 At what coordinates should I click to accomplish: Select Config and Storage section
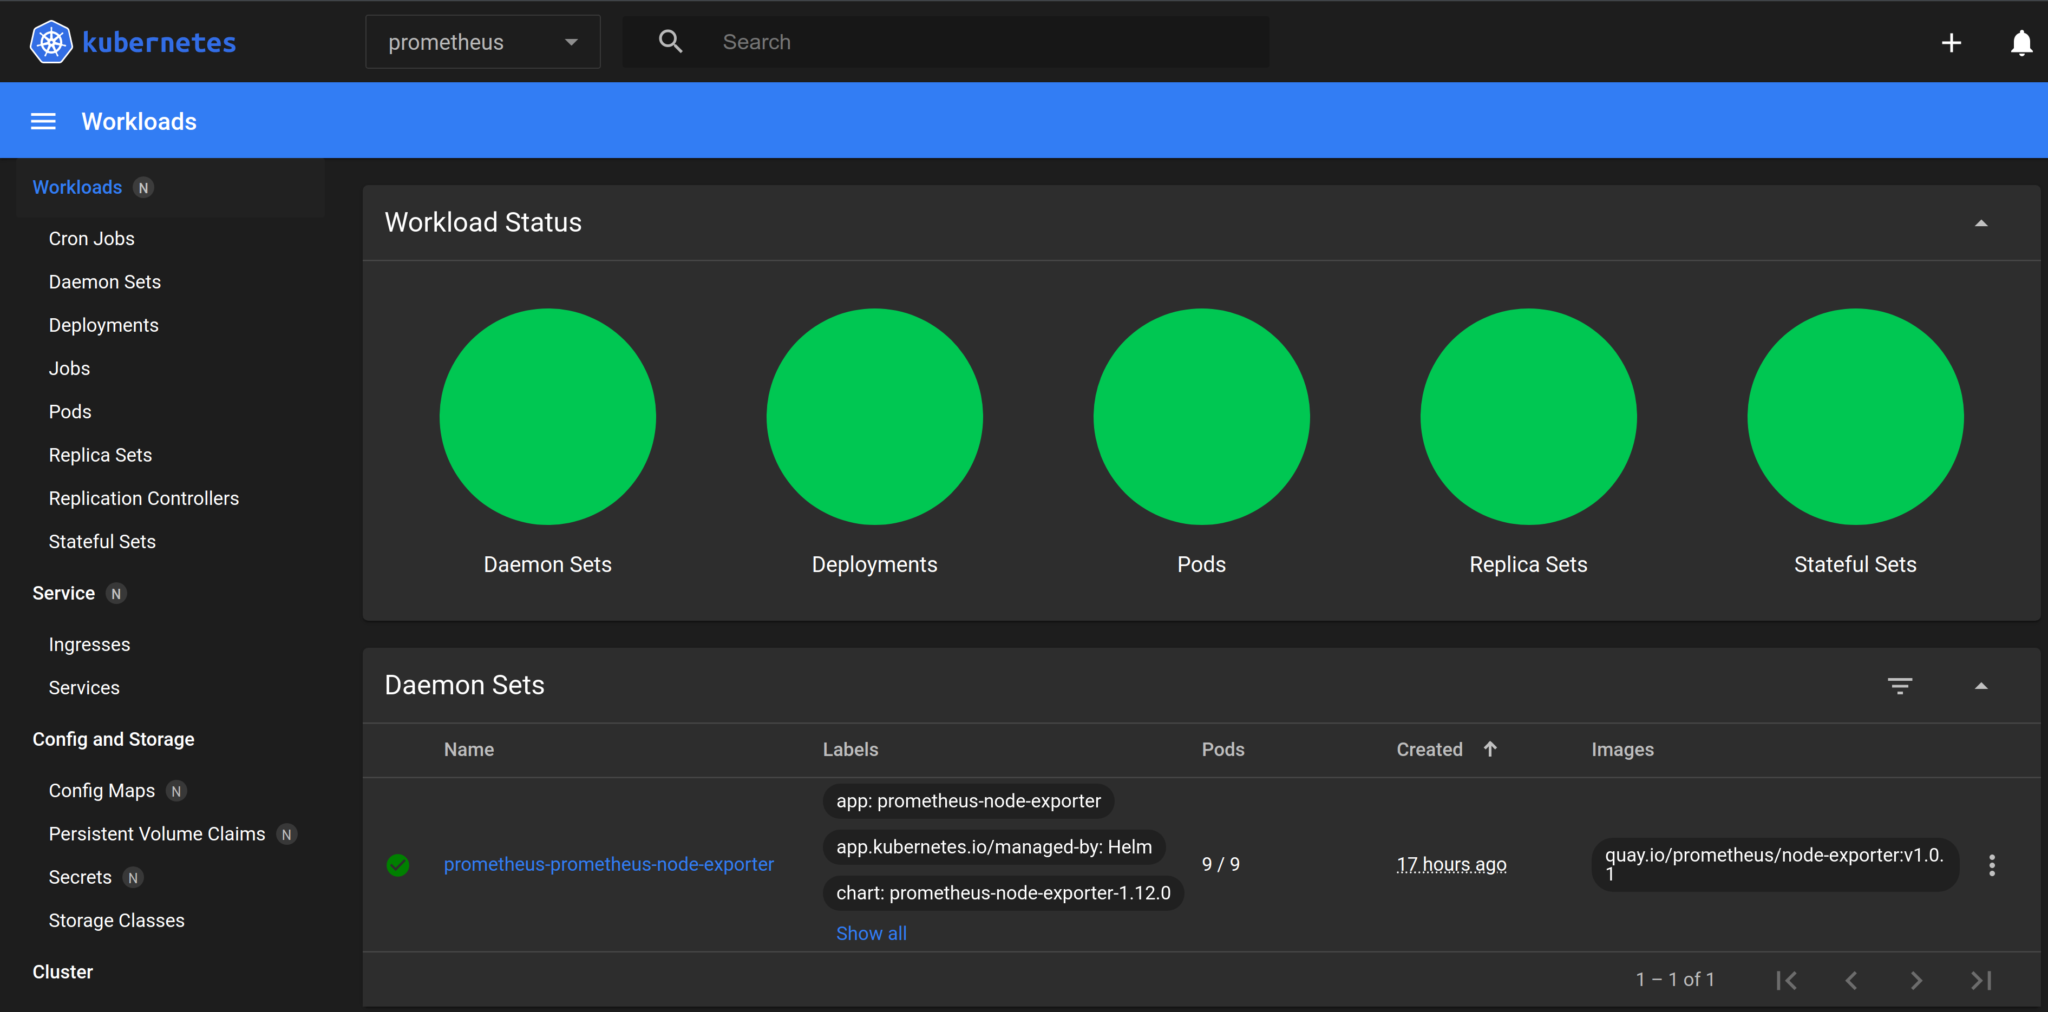pos(113,739)
